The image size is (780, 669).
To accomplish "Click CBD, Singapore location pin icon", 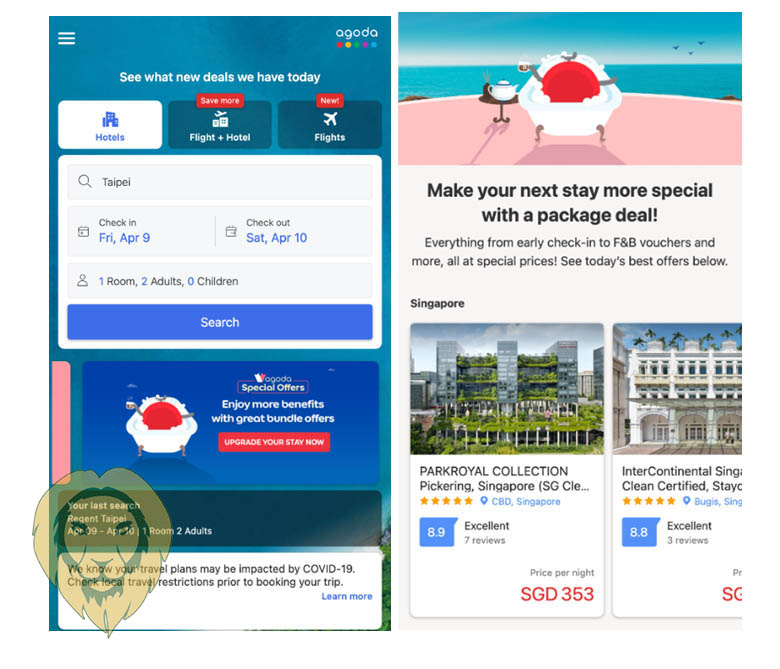I will point(484,501).
